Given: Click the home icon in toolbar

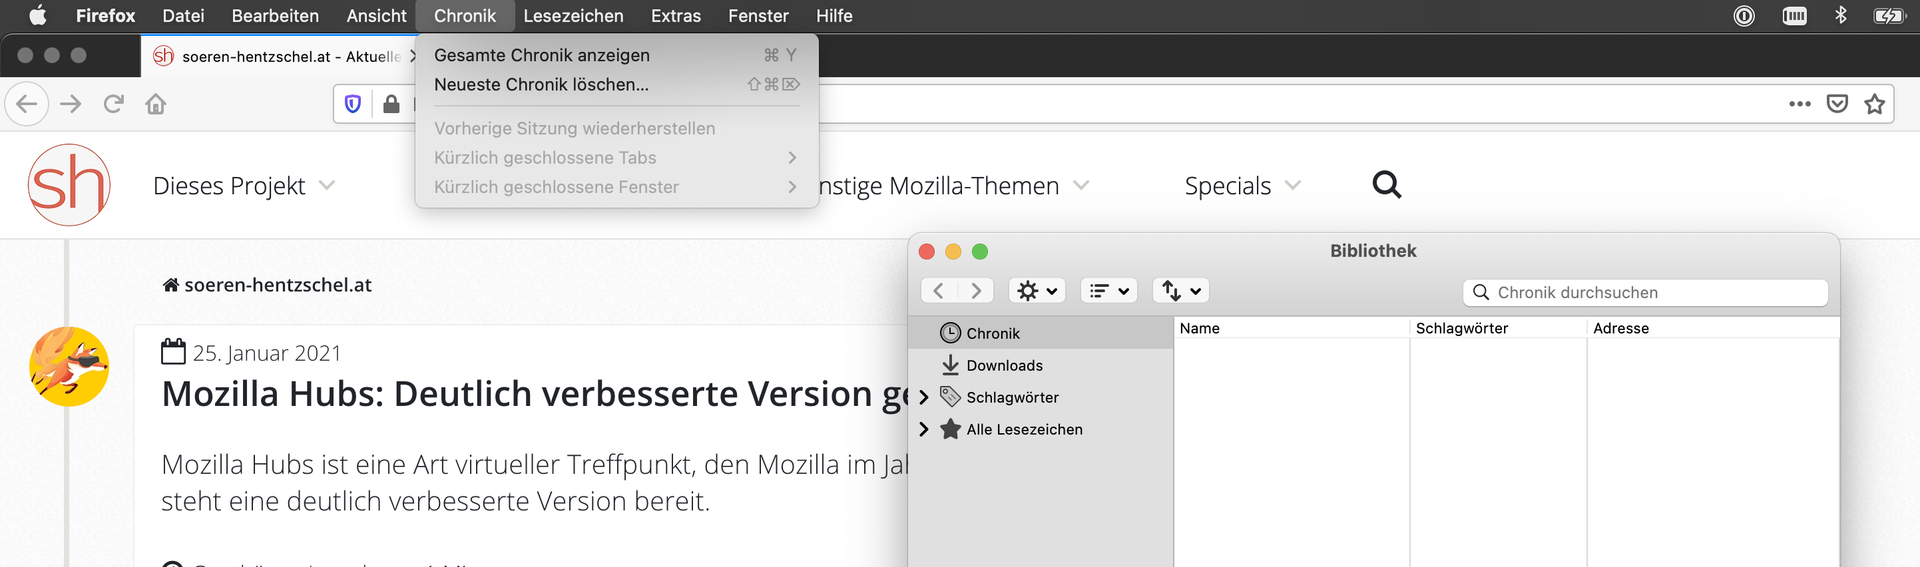Looking at the screenshot, I should tap(156, 104).
